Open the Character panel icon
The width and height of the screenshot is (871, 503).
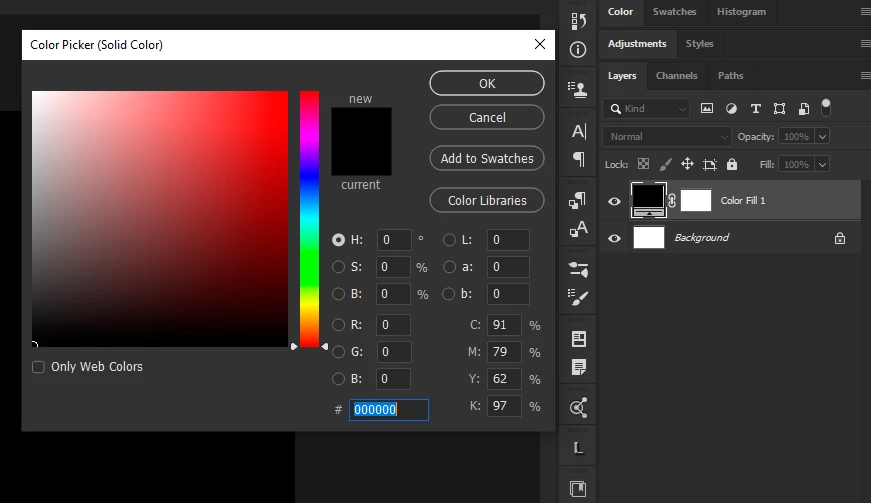(578, 131)
